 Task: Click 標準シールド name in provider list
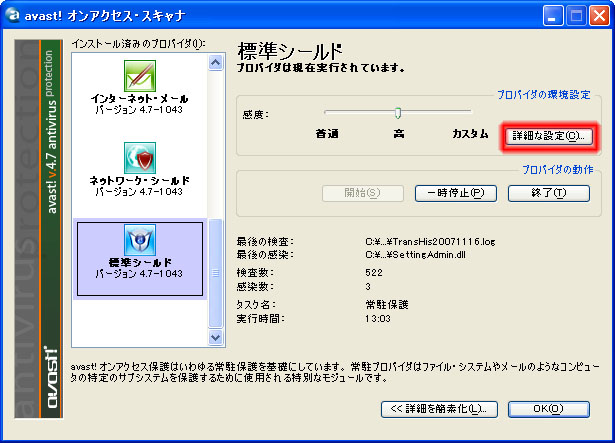click(x=140, y=263)
